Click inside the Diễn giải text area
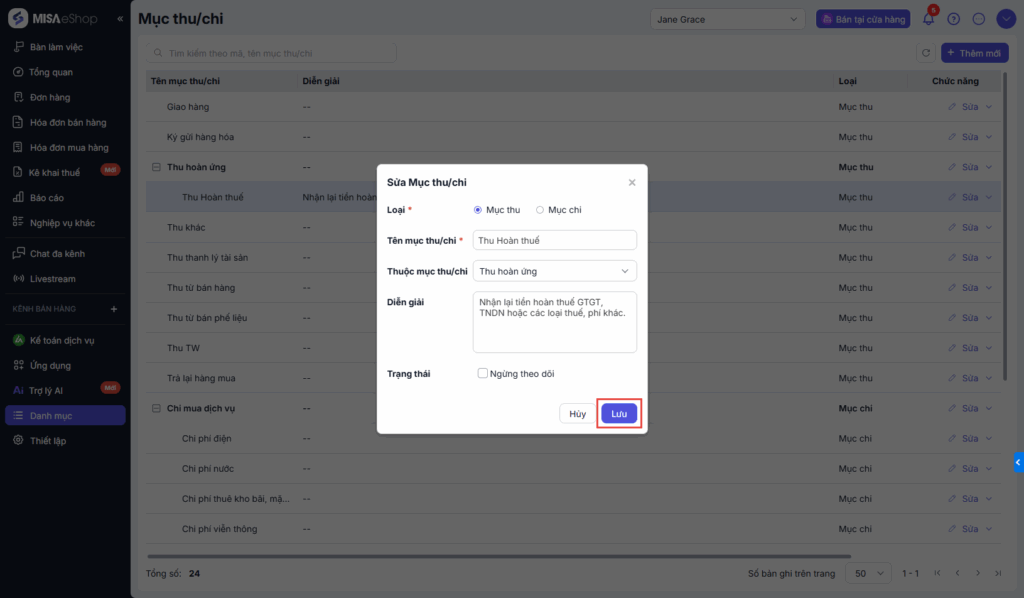 pyautogui.click(x=554, y=322)
